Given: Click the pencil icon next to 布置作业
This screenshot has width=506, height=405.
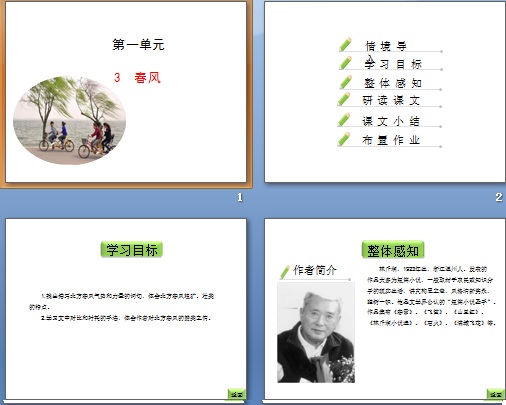Looking at the screenshot, I should point(344,139).
